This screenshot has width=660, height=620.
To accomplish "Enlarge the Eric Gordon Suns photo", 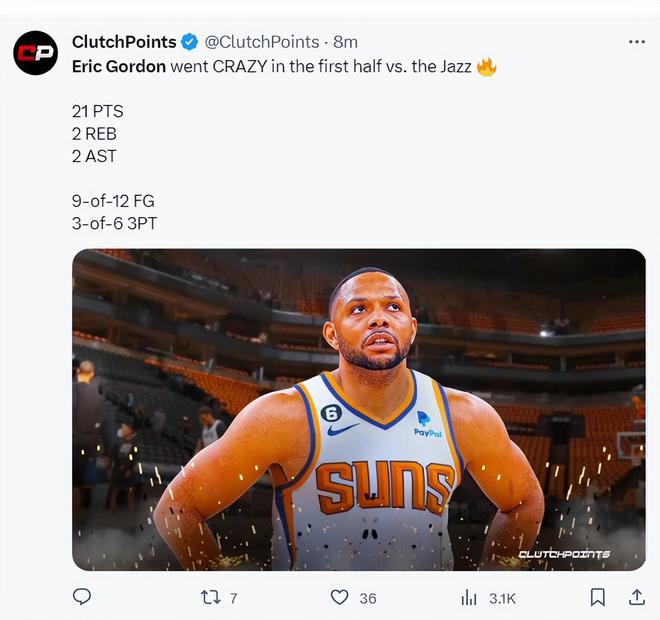I will click(x=358, y=410).
